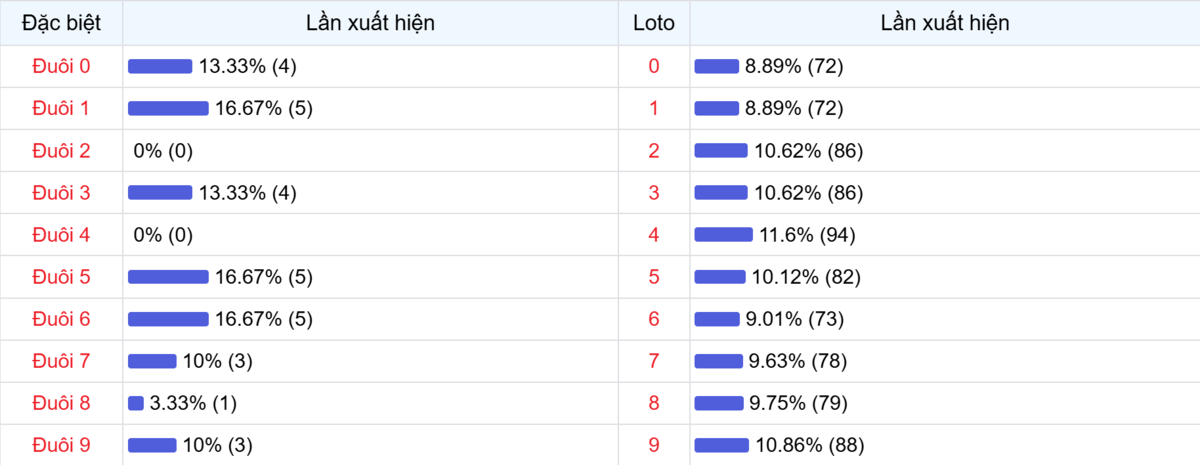
Task: Click the 10.86% bar for Loto 9
Action: tap(721, 445)
